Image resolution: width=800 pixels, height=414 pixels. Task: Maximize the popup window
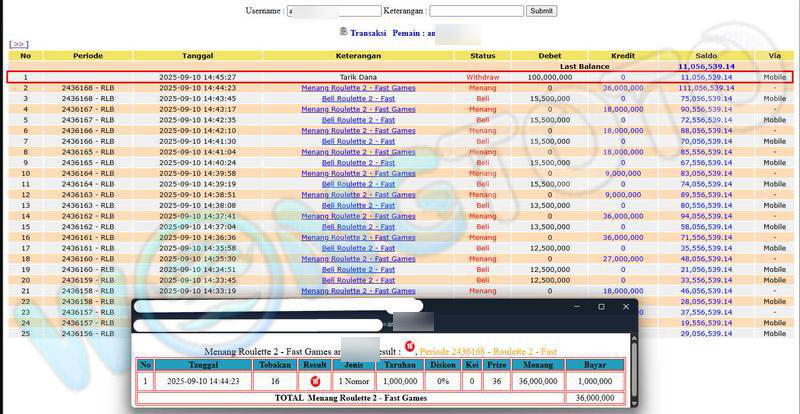[x=601, y=306]
